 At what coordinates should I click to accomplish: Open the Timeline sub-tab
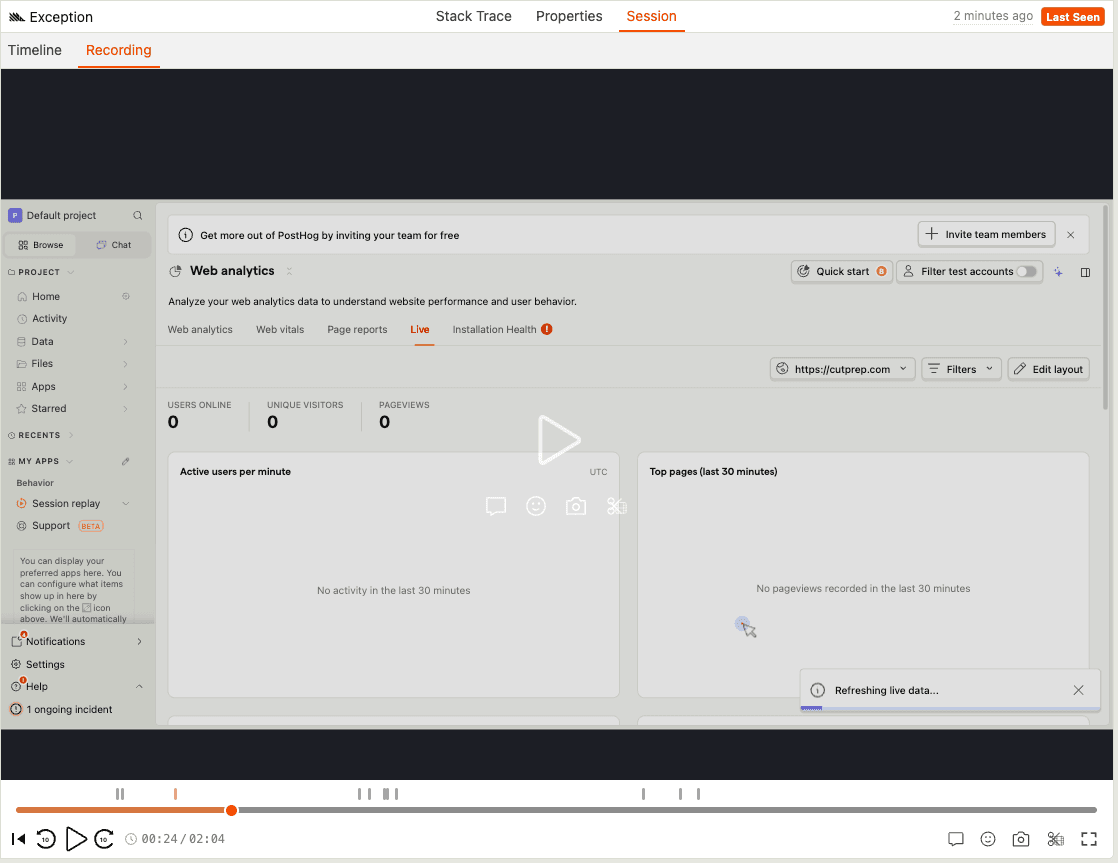(35, 50)
